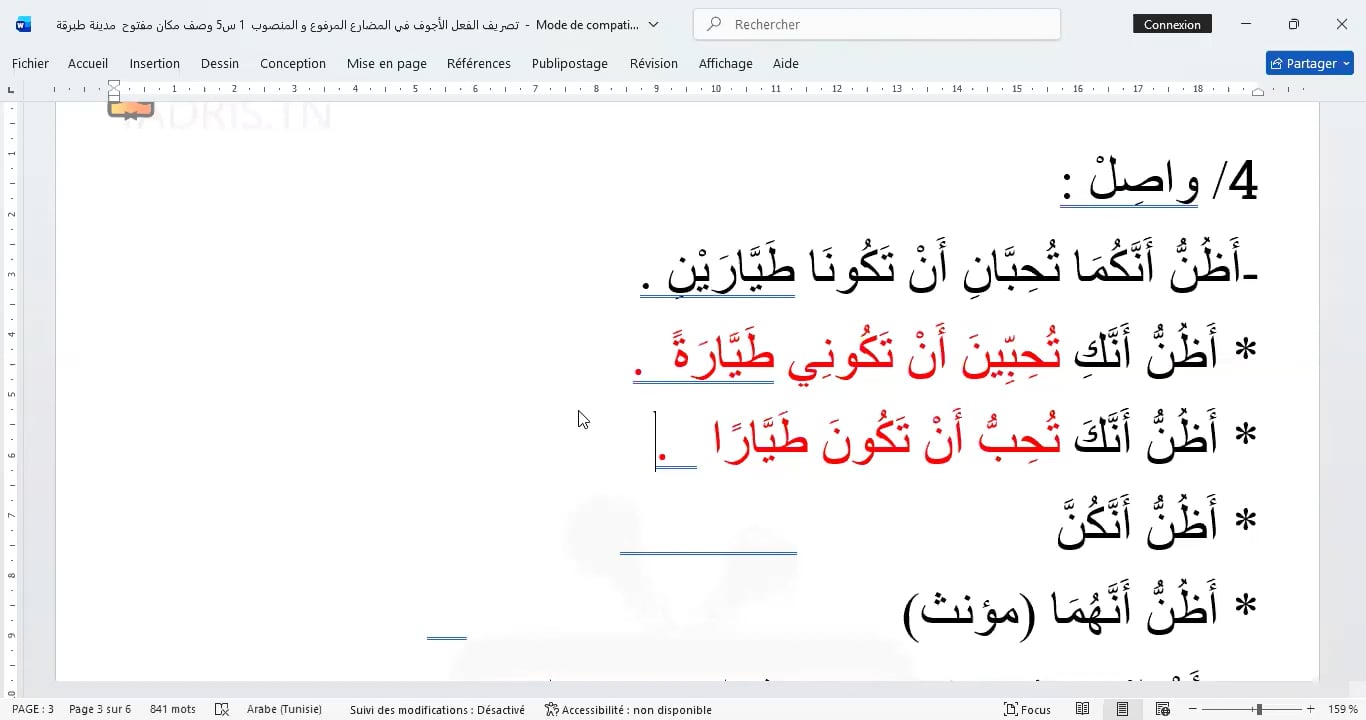
Task: Click the PAGE : 3 status indicator
Action: tap(33, 709)
